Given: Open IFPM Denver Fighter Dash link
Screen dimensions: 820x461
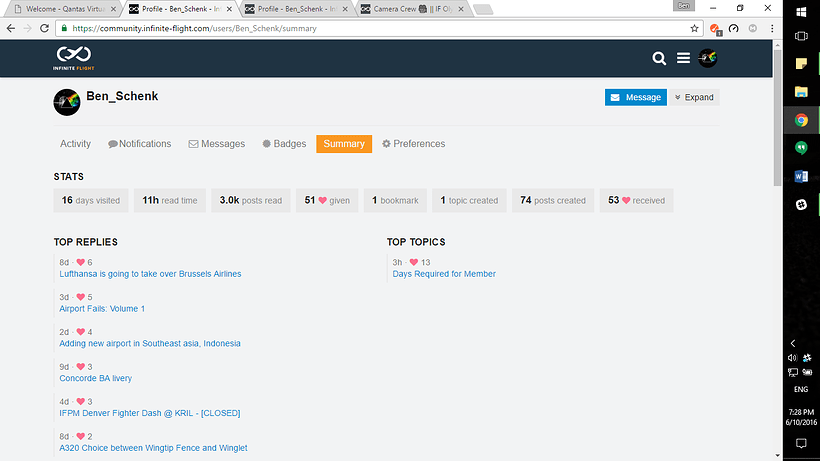Looking at the screenshot, I should 150,413.
